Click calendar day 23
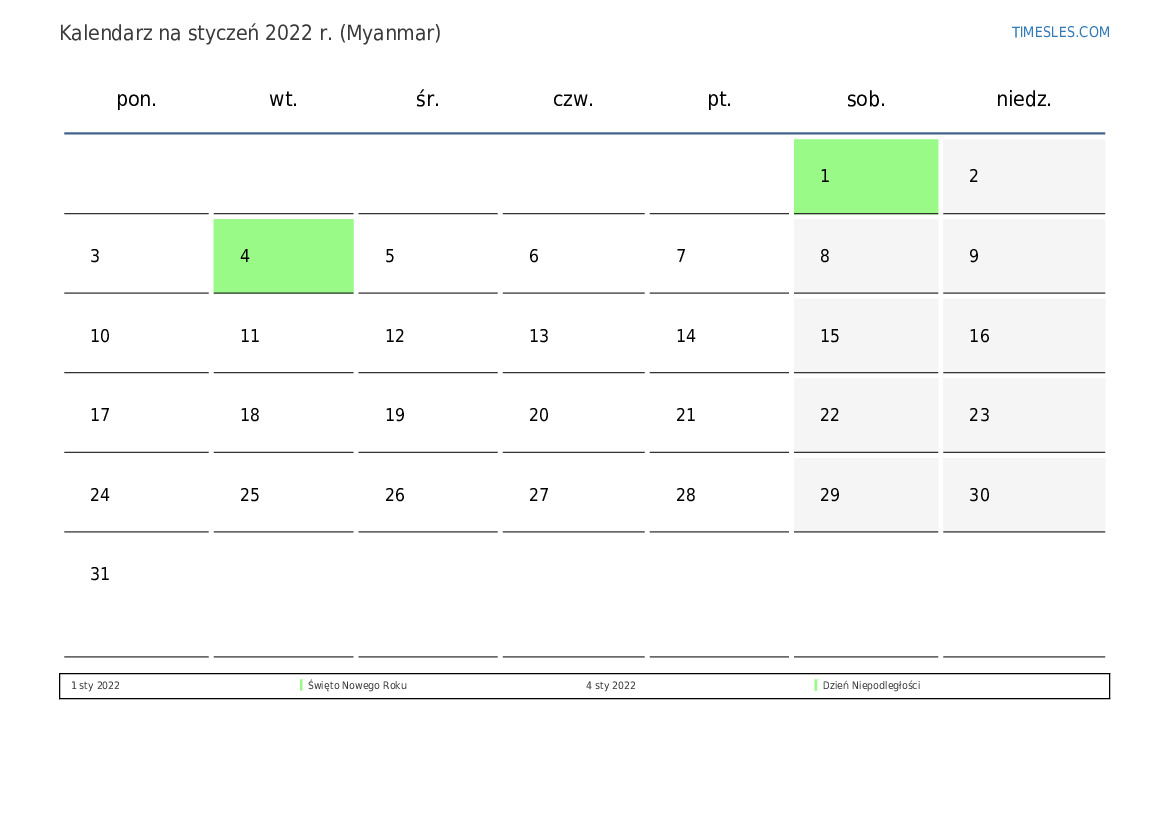This screenshot has width=1169, height=827. (1024, 415)
